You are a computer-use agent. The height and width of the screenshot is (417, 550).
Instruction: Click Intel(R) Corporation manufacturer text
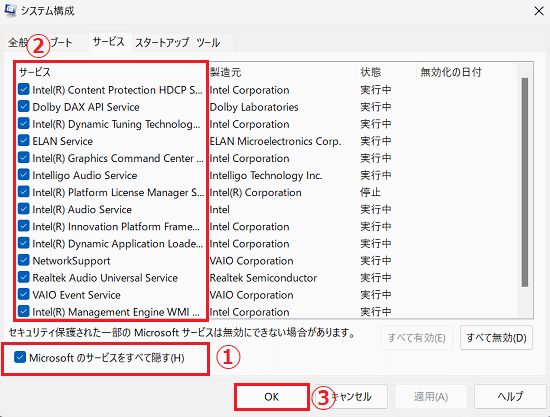pyautogui.click(x=256, y=193)
